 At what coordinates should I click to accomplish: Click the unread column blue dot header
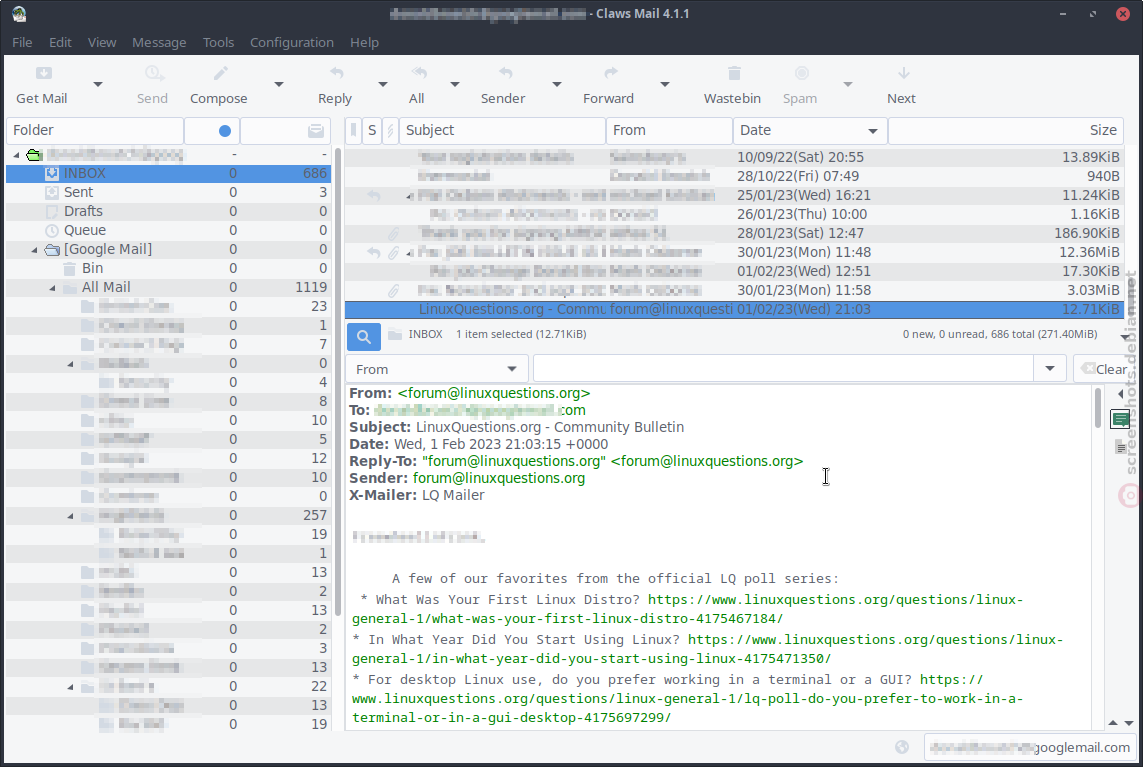click(225, 131)
